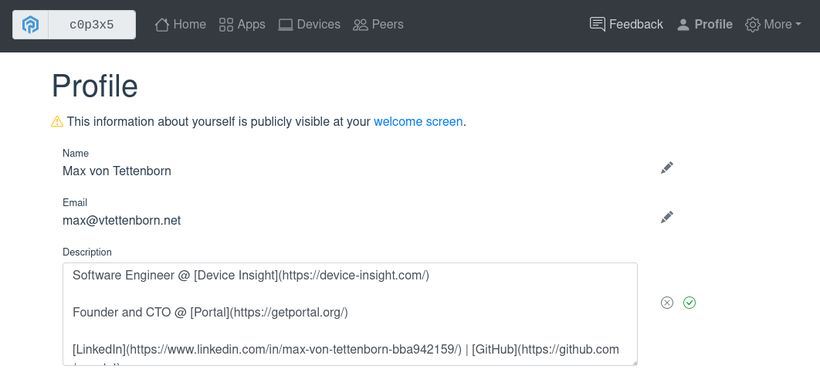This screenshot has width=820, height=386.
Task: Open the Peers section
Action: pos(378,25)
